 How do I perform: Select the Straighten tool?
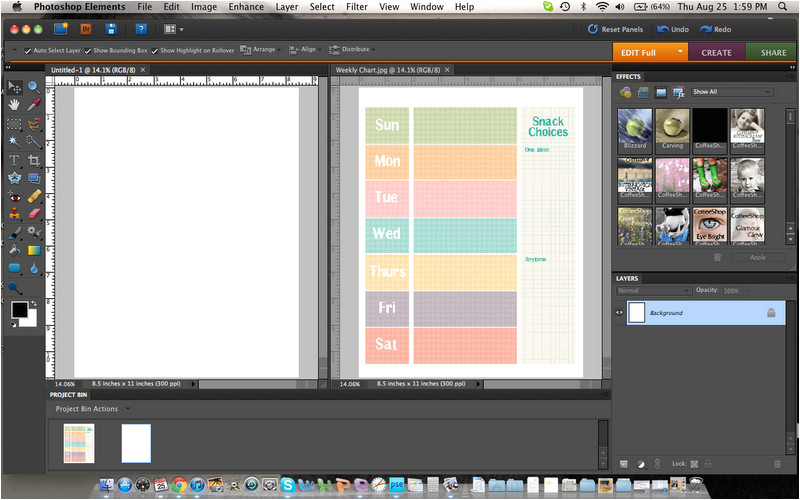tap(34, 178)
